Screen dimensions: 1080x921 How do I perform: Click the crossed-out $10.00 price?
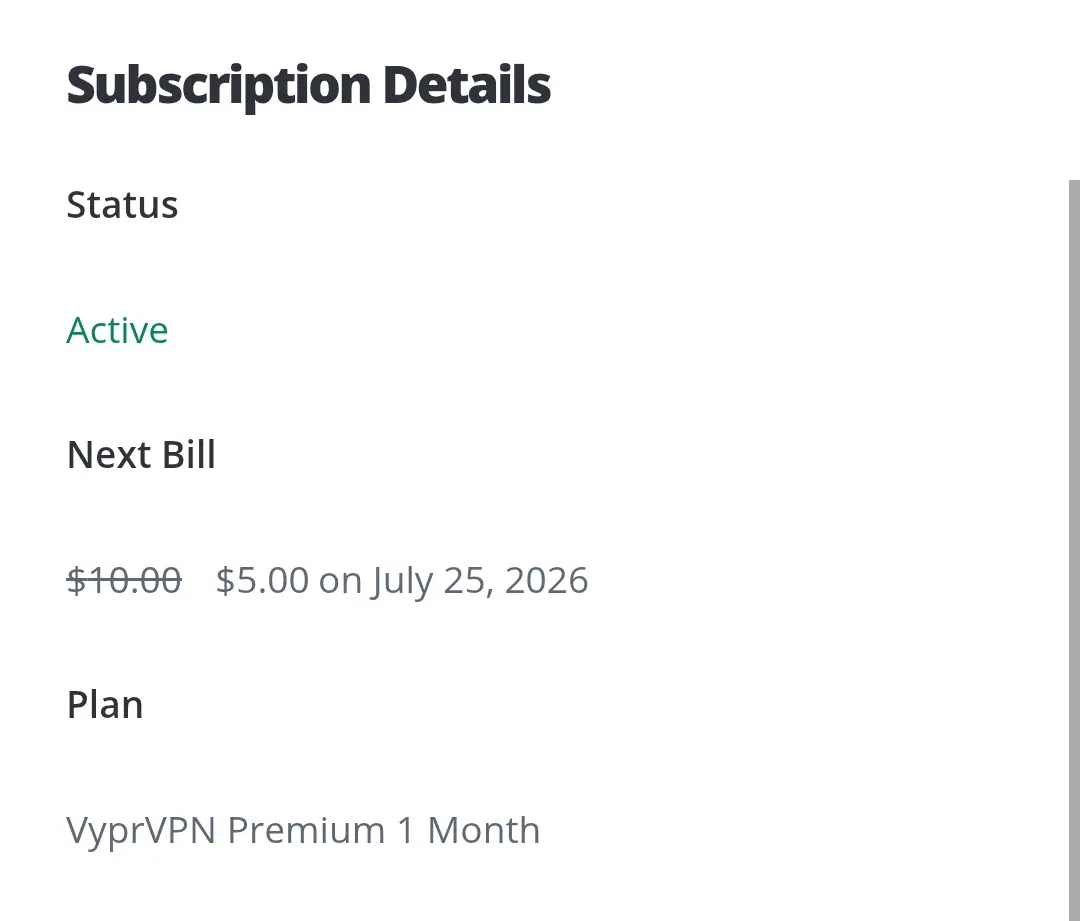coord(124,580)
